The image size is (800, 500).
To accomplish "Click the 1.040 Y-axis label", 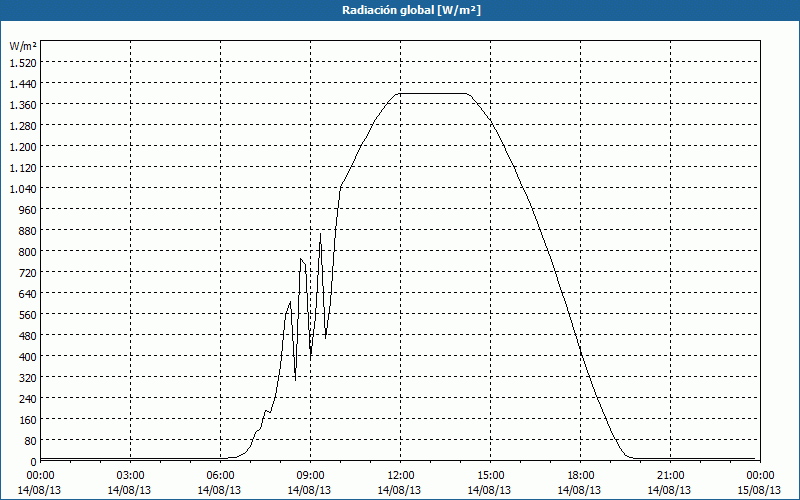I will [x=23, y=189].
